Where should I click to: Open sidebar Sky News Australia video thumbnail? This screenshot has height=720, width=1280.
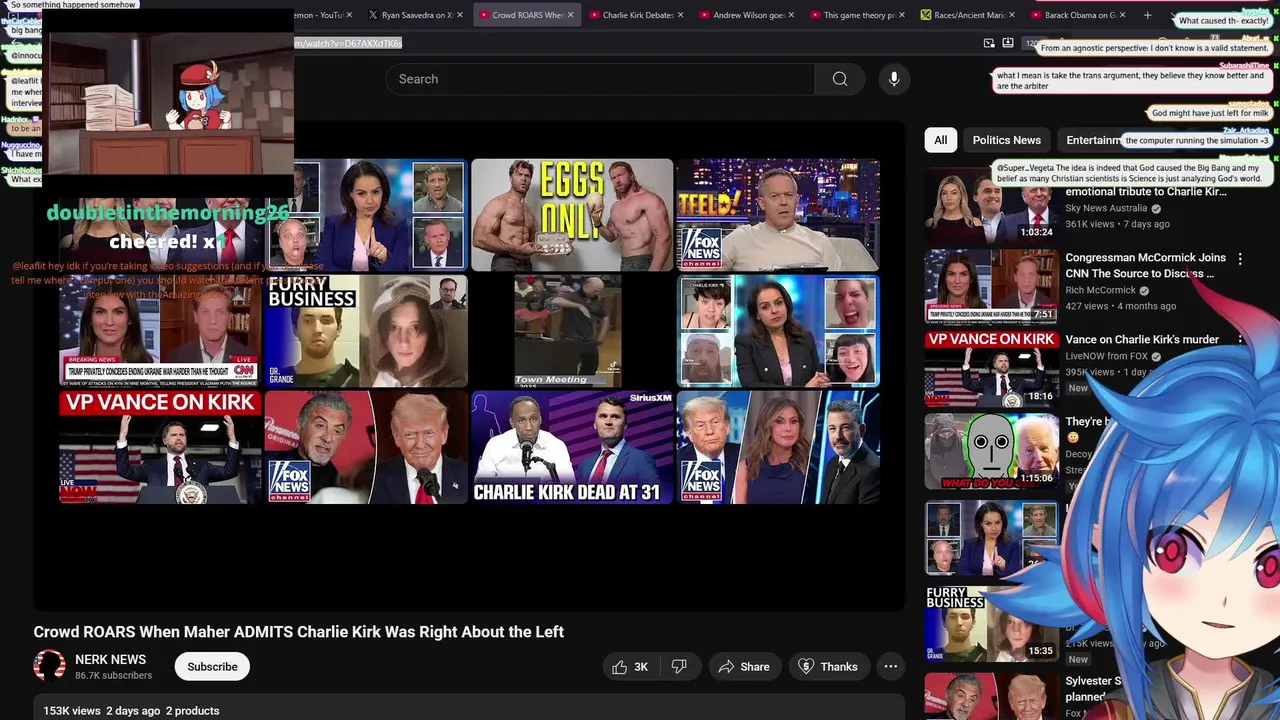click(x=991, y=204)
